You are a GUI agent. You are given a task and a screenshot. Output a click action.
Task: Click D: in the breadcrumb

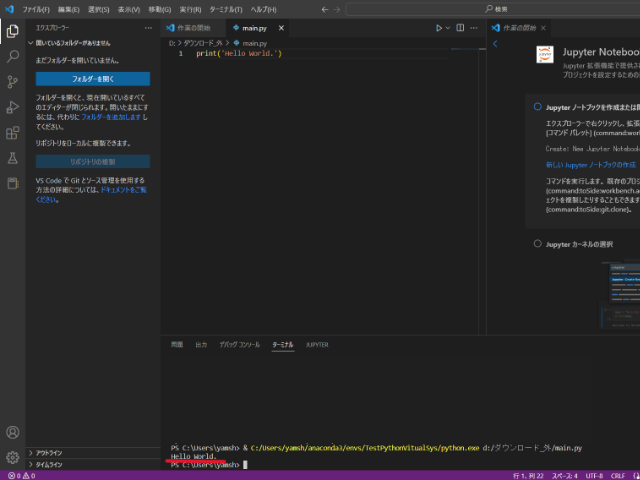(172, 43)
